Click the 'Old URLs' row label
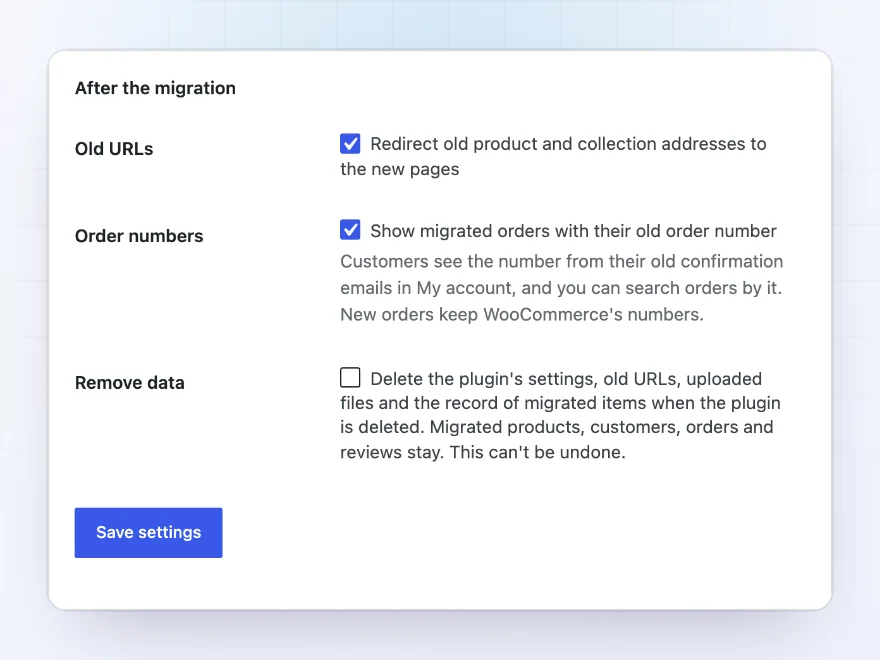Screen dimensions: 880x660 click(x=114, y=149)
